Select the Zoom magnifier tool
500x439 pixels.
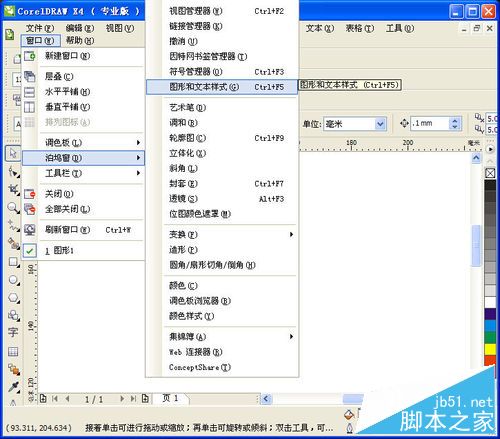point(13,208)
